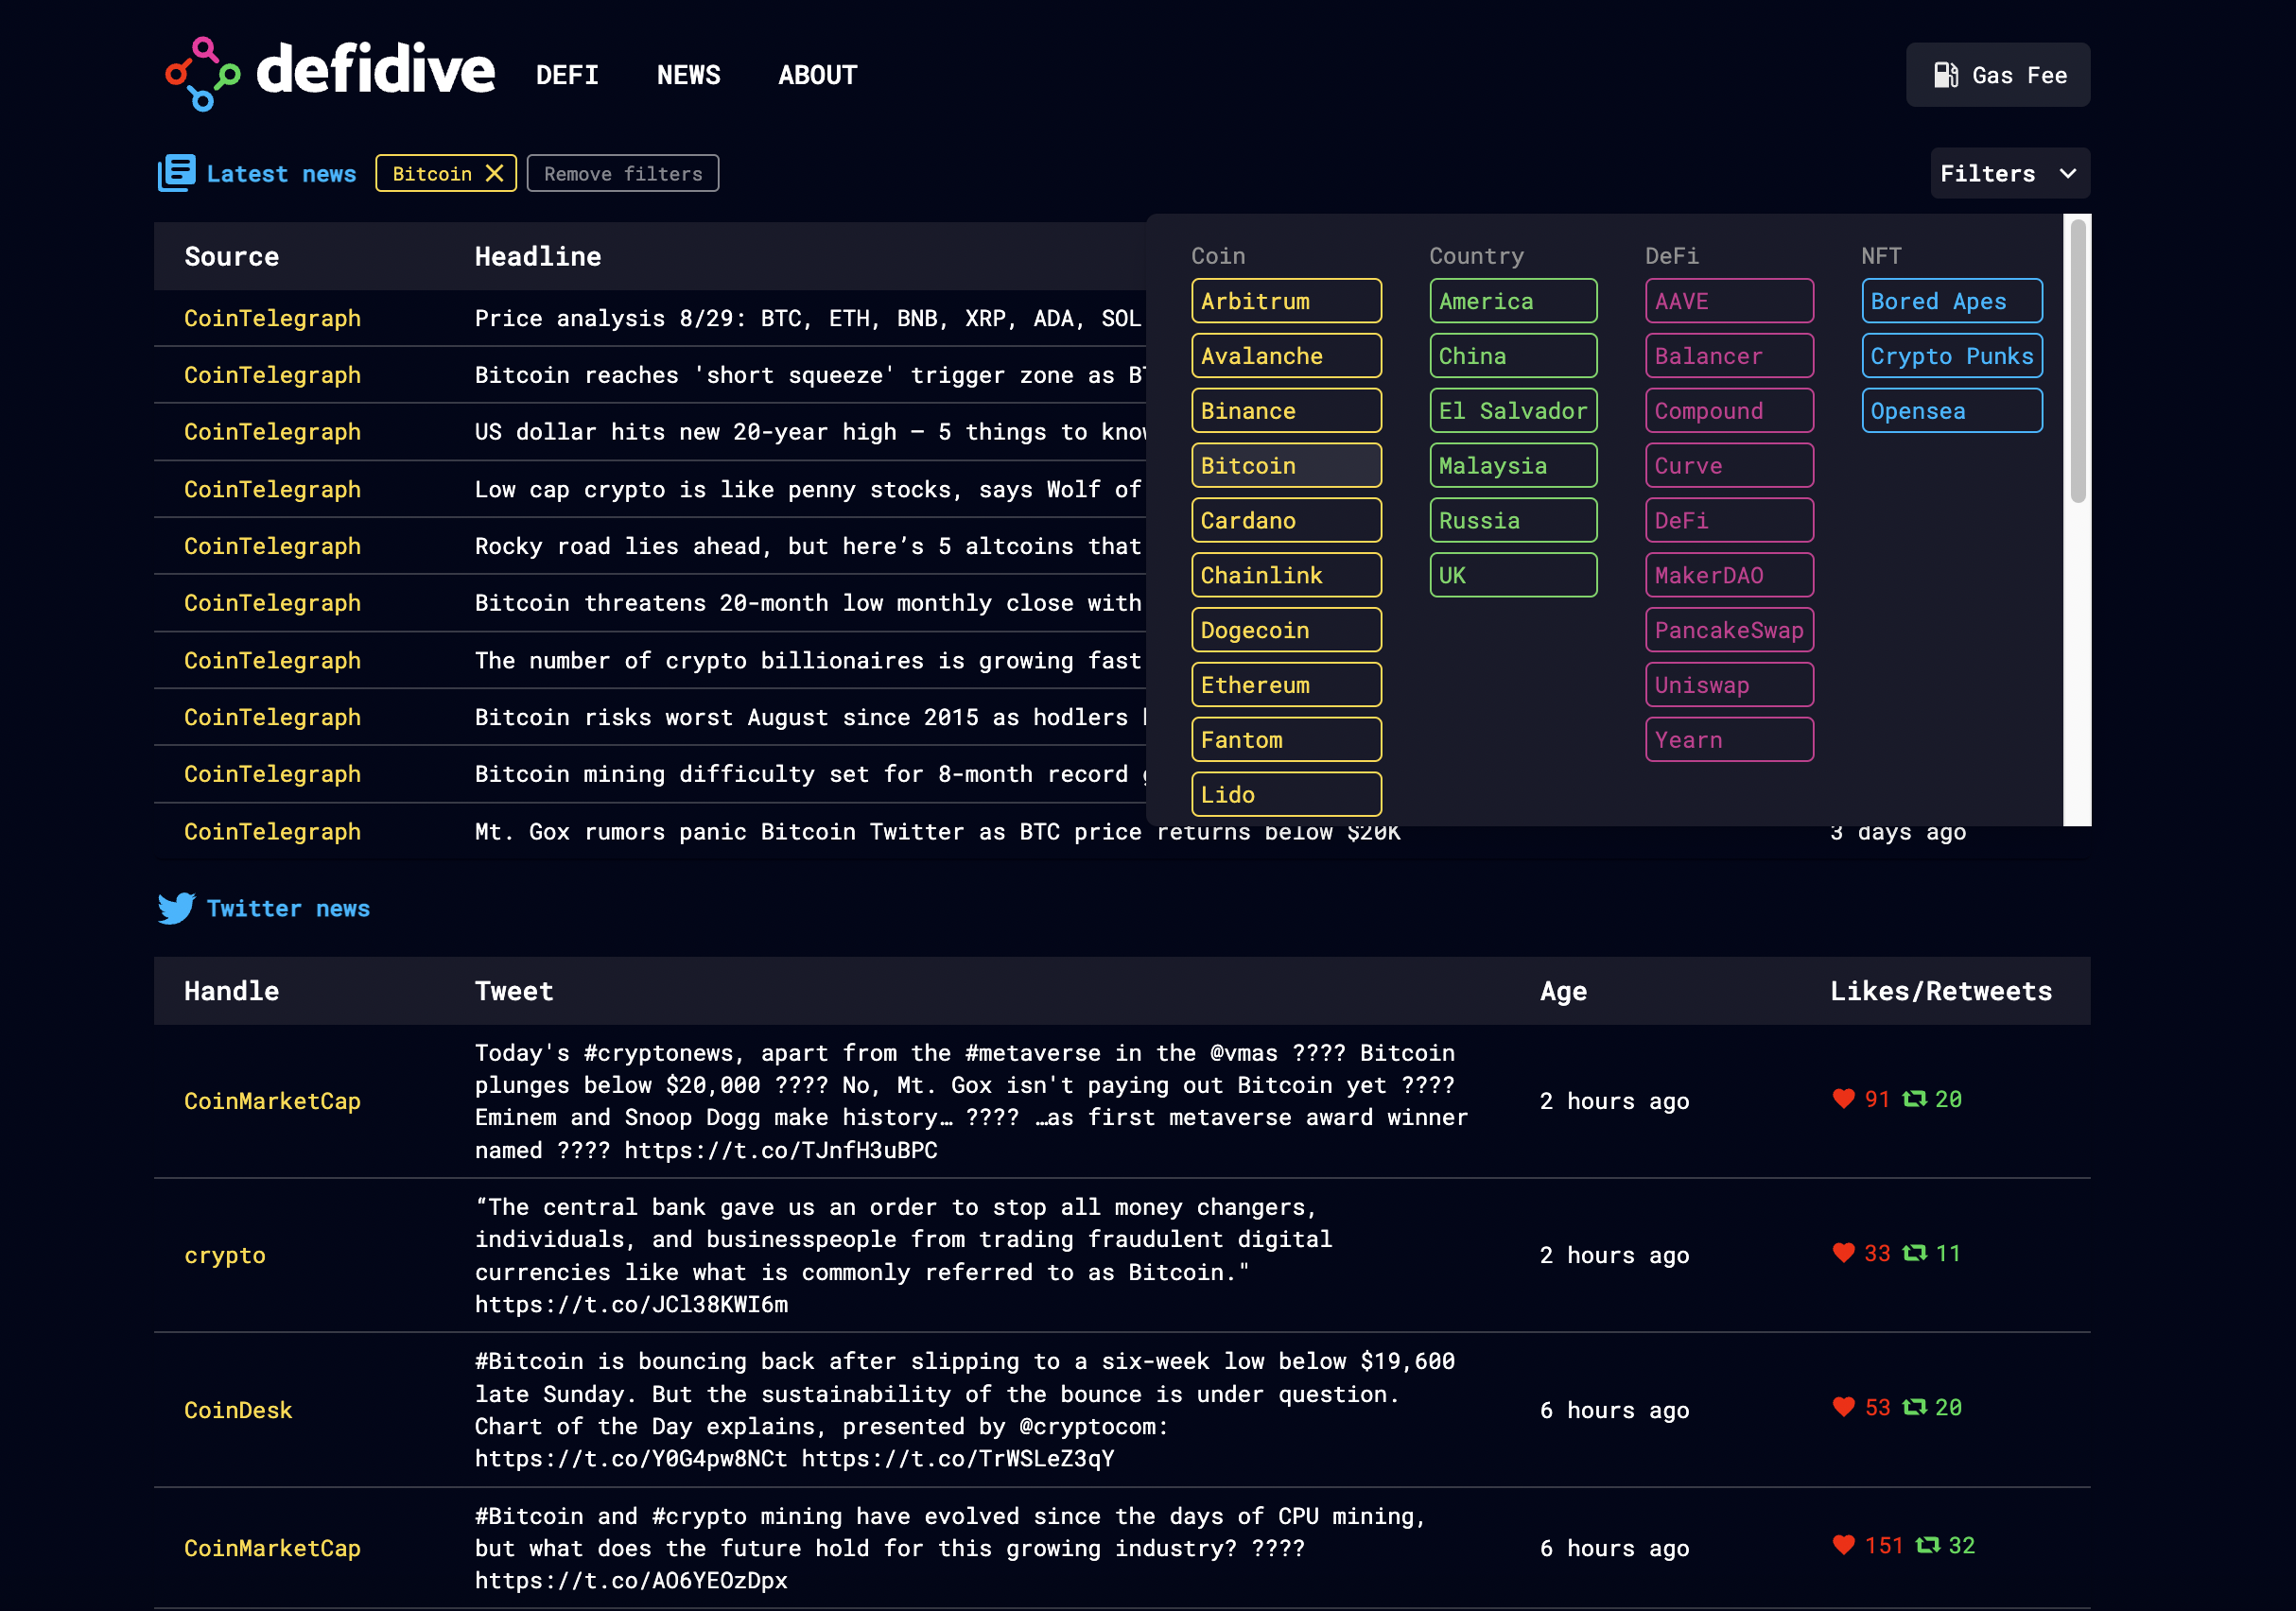This screenshot has height=1611, width=2296.
Task: Toggle the Dogecoin coin filter
Action: tap(1286, 630)
